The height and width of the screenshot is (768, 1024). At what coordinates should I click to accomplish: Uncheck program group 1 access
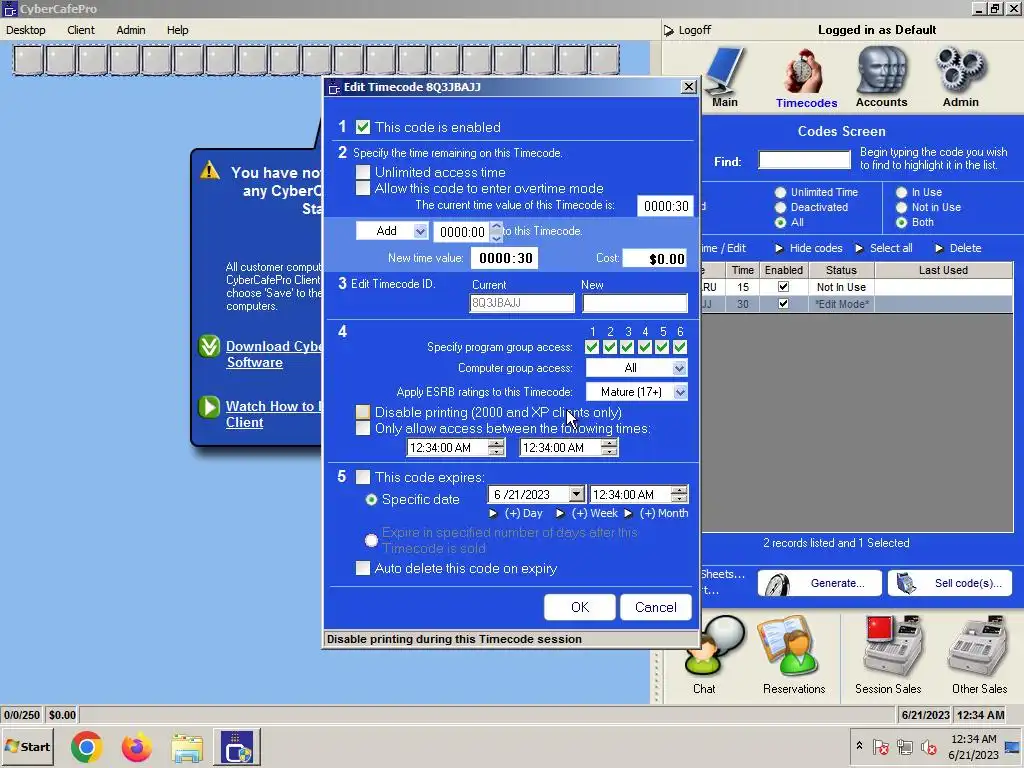click(x=592, y=347)
